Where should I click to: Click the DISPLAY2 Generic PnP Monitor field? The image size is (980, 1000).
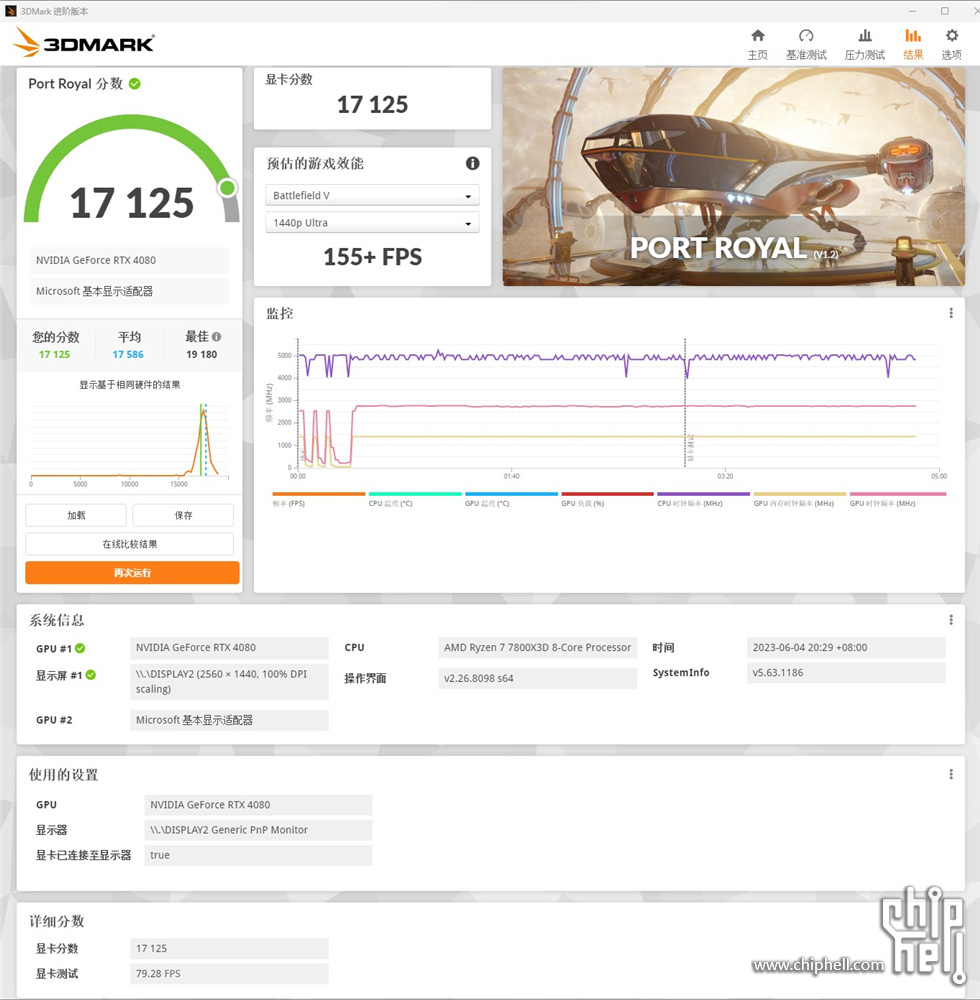[x=258, y=830]
